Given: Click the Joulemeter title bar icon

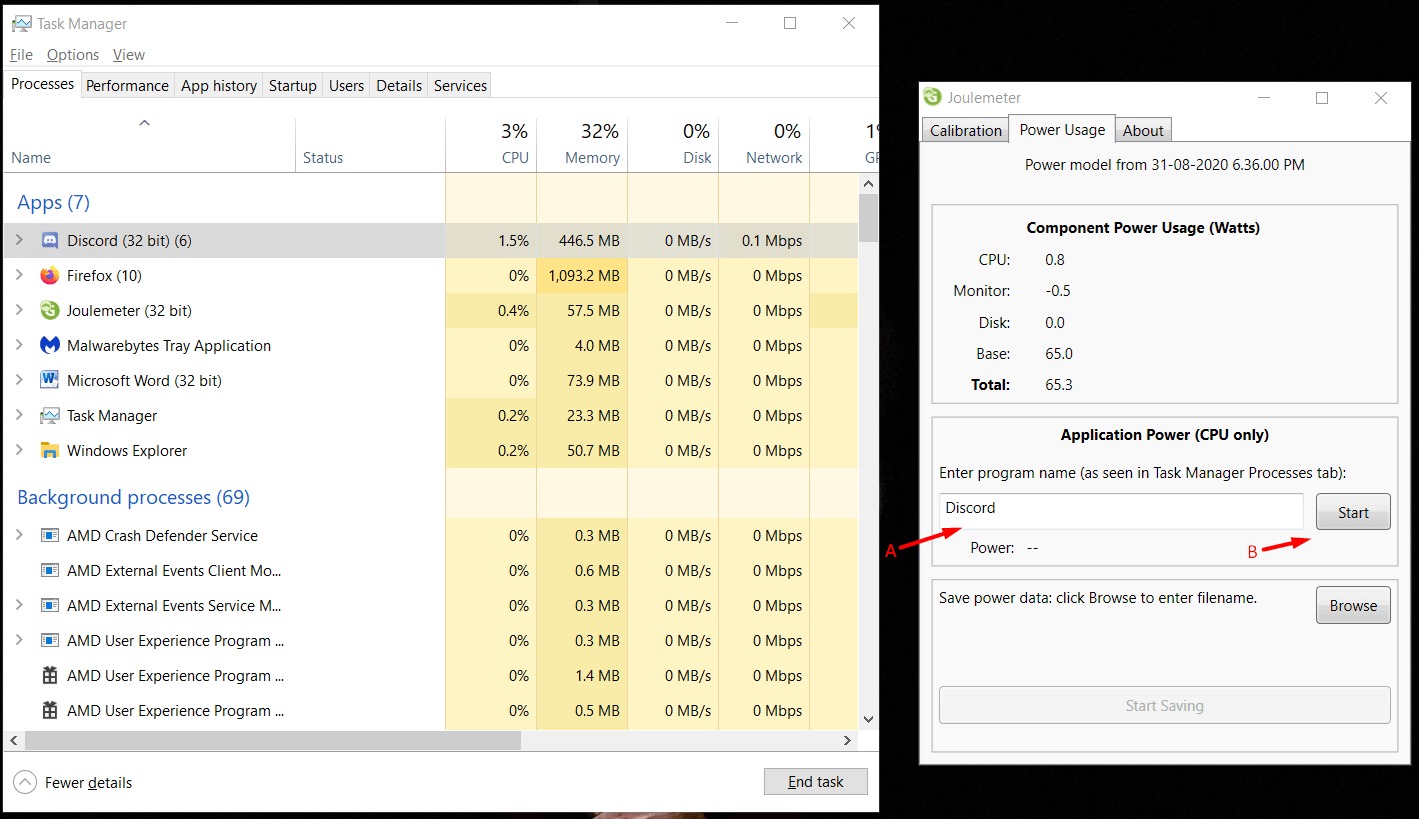Looking at the screenshot, I should [933, 97].
